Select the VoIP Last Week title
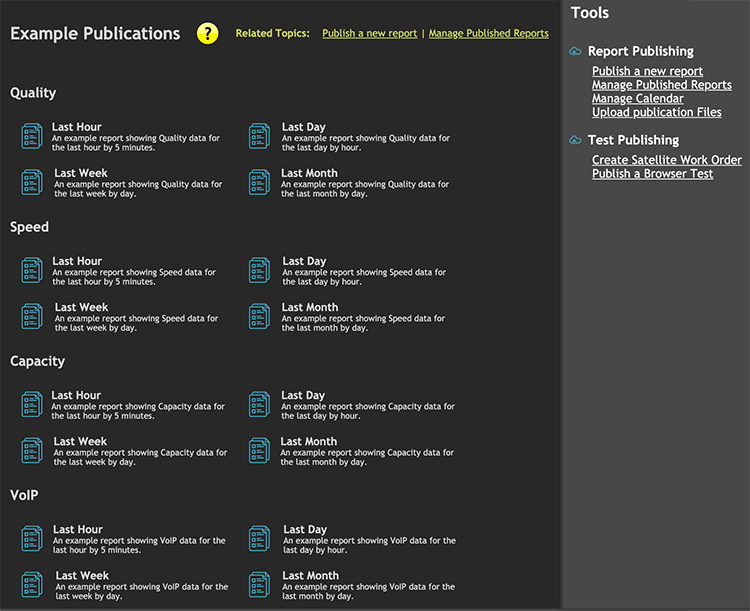This screenshot has height=611, width=750. pyautogui.click(x=82, y=576)
